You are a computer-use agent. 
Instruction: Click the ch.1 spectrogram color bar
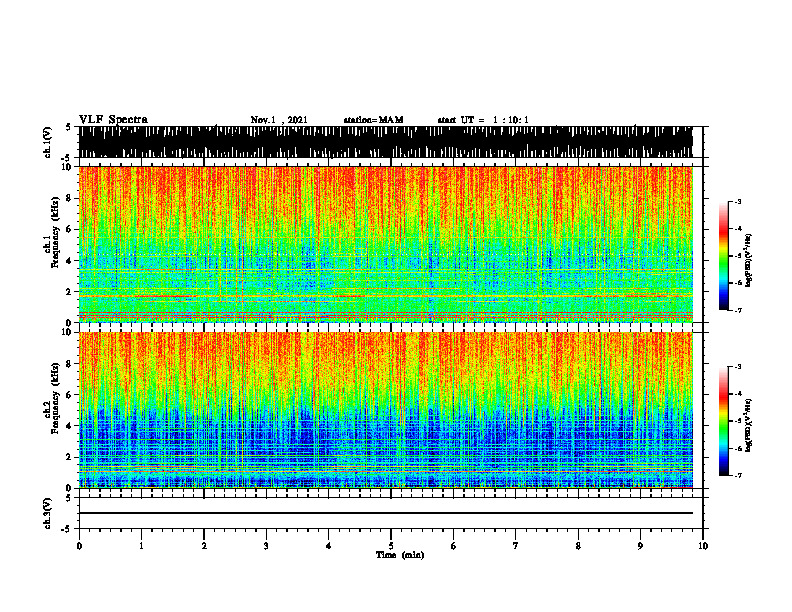point(723,256)
